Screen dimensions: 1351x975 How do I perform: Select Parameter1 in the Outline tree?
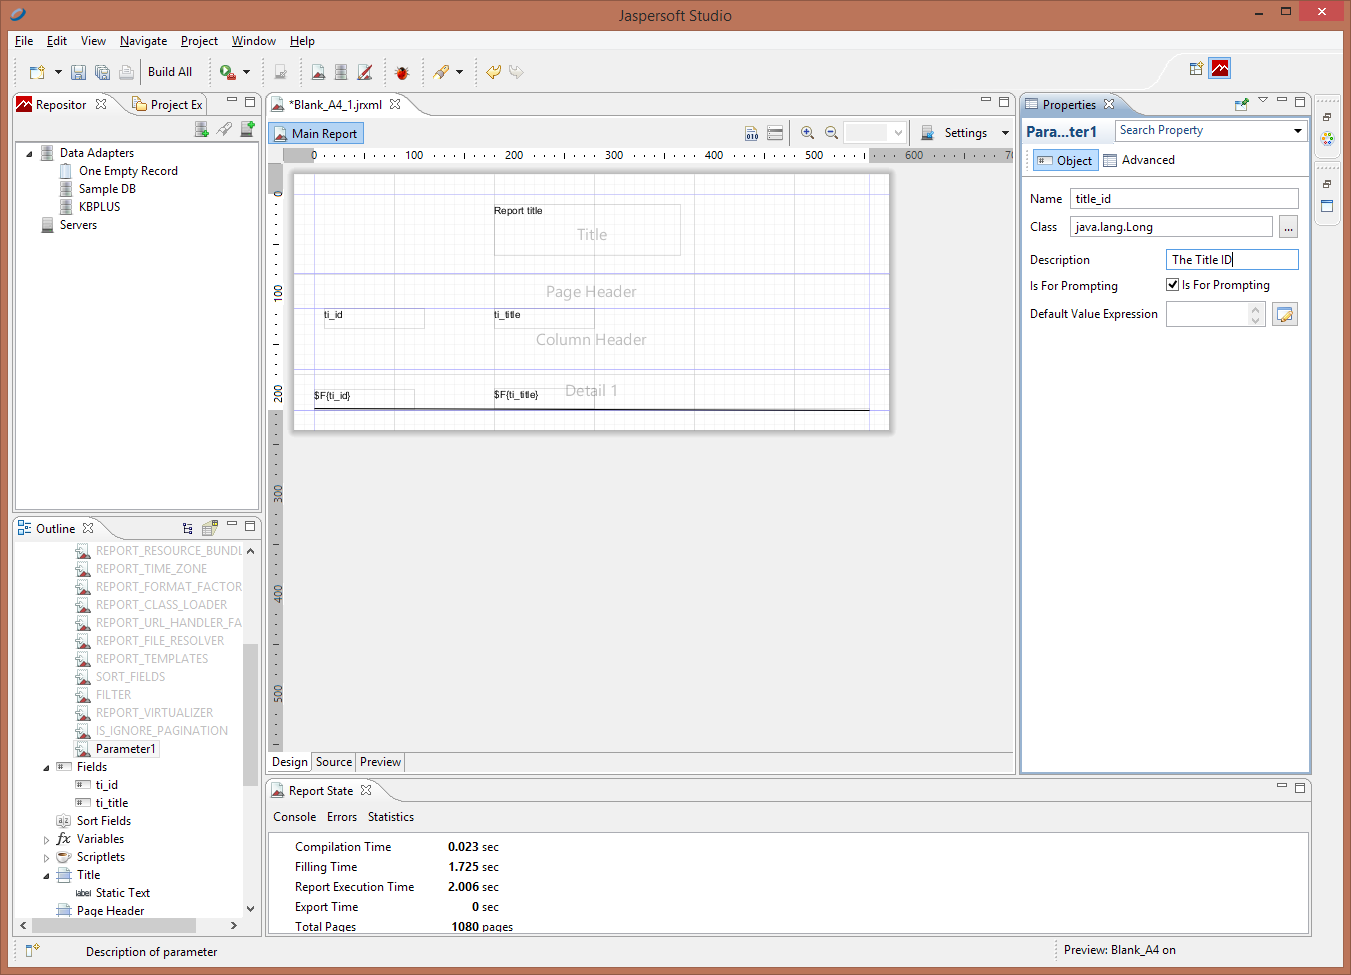125,749
